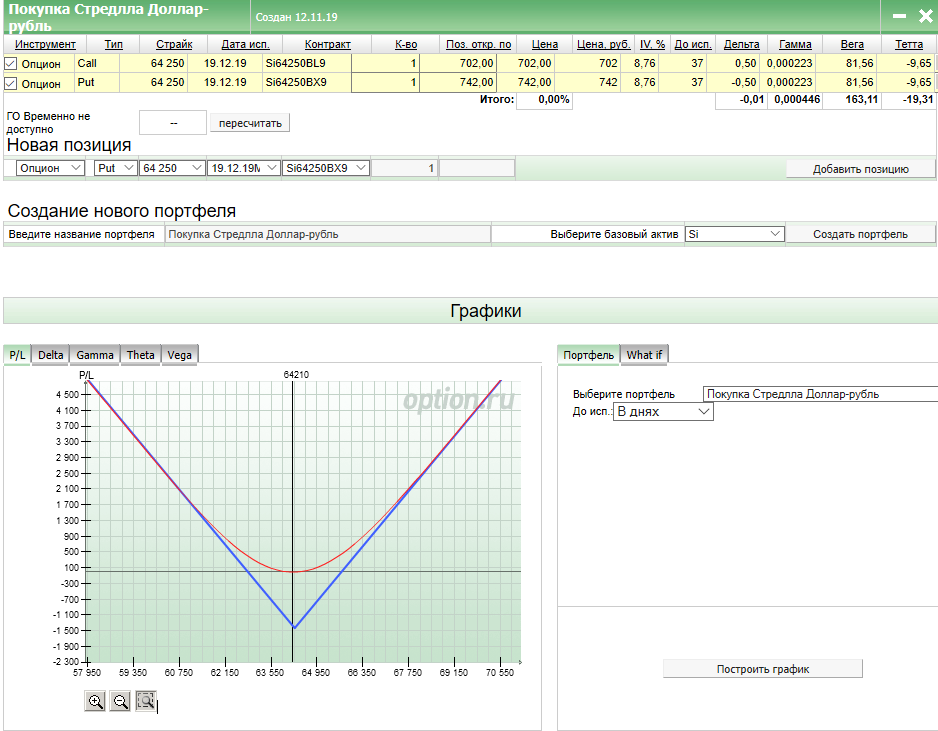
Task: Expand strike dropdown showing 64 250
Action: (x=172, y=168)
